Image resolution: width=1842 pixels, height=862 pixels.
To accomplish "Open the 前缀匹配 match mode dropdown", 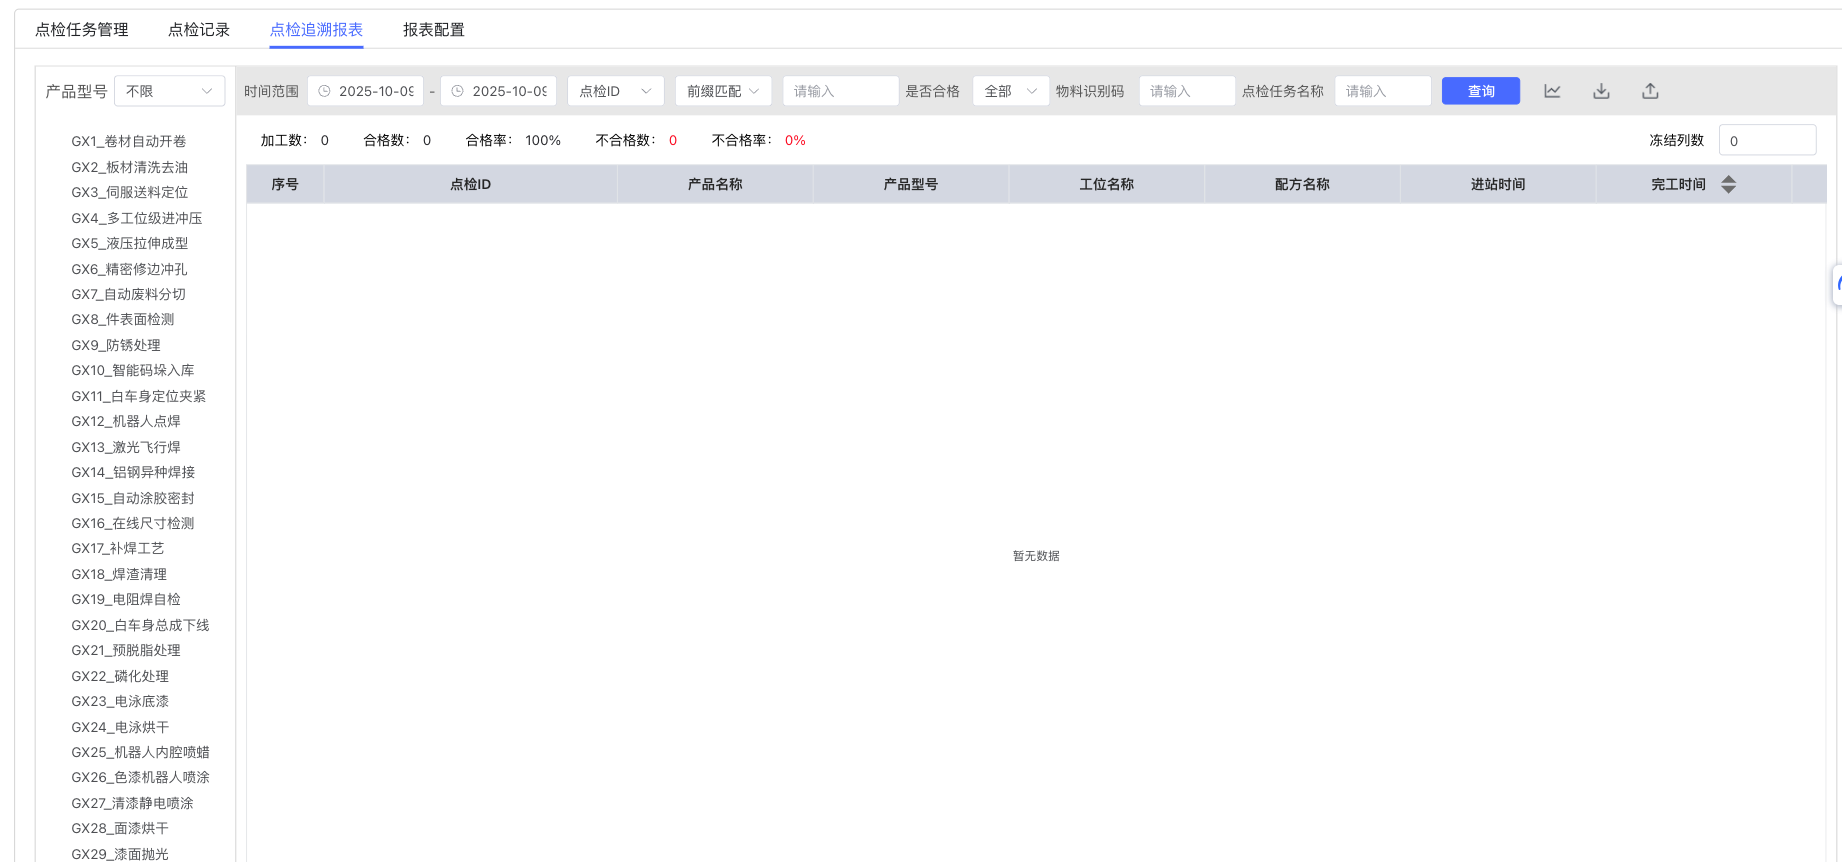I will [722, 91].
